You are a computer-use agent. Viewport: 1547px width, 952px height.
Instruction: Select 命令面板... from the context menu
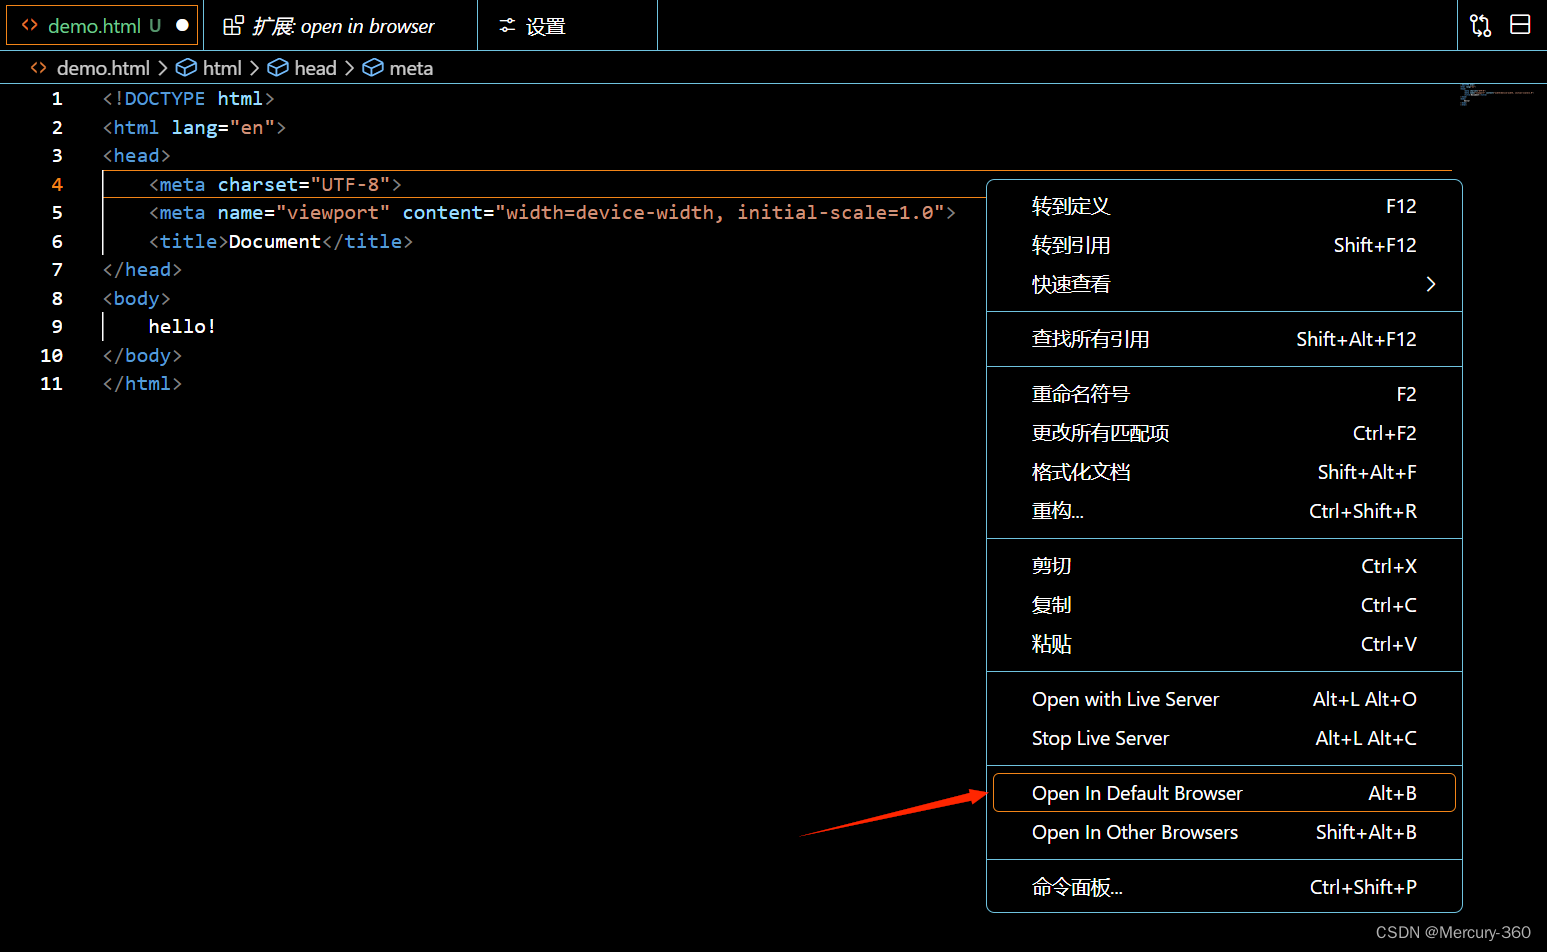tap(1076, 886)
